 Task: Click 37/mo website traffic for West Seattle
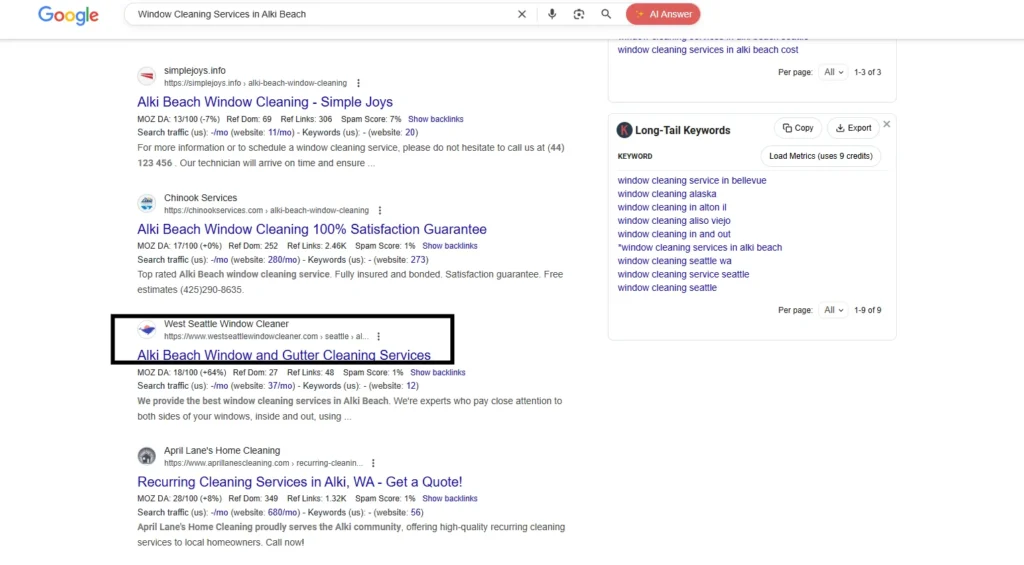click(281, 386)
